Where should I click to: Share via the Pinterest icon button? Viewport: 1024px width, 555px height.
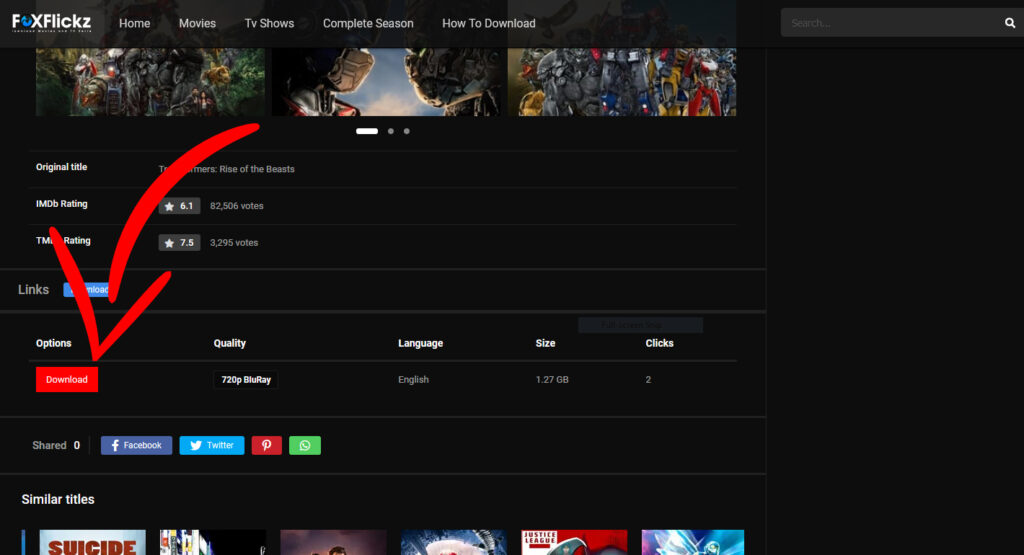click(266, 445)
